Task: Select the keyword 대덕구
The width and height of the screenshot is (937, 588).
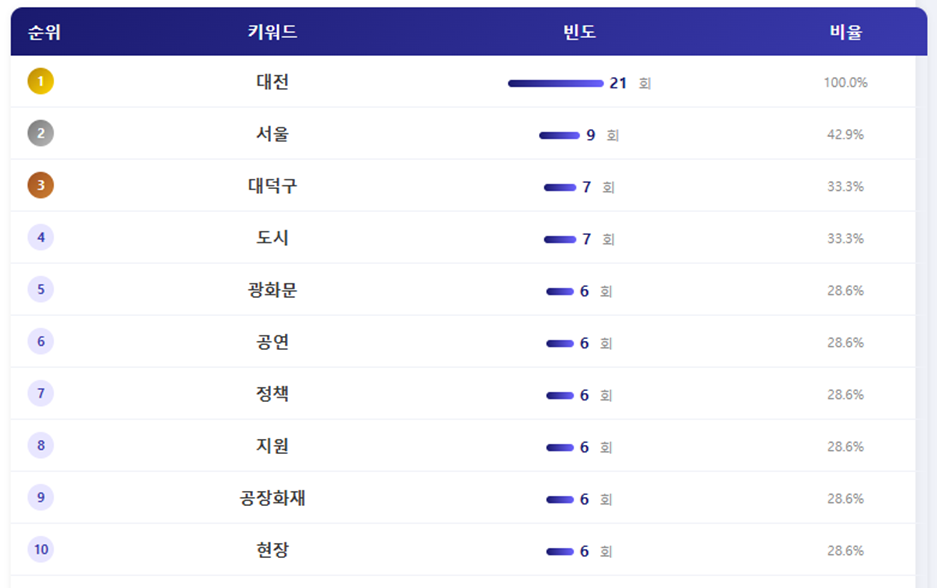Action: (x=272, y=186)
